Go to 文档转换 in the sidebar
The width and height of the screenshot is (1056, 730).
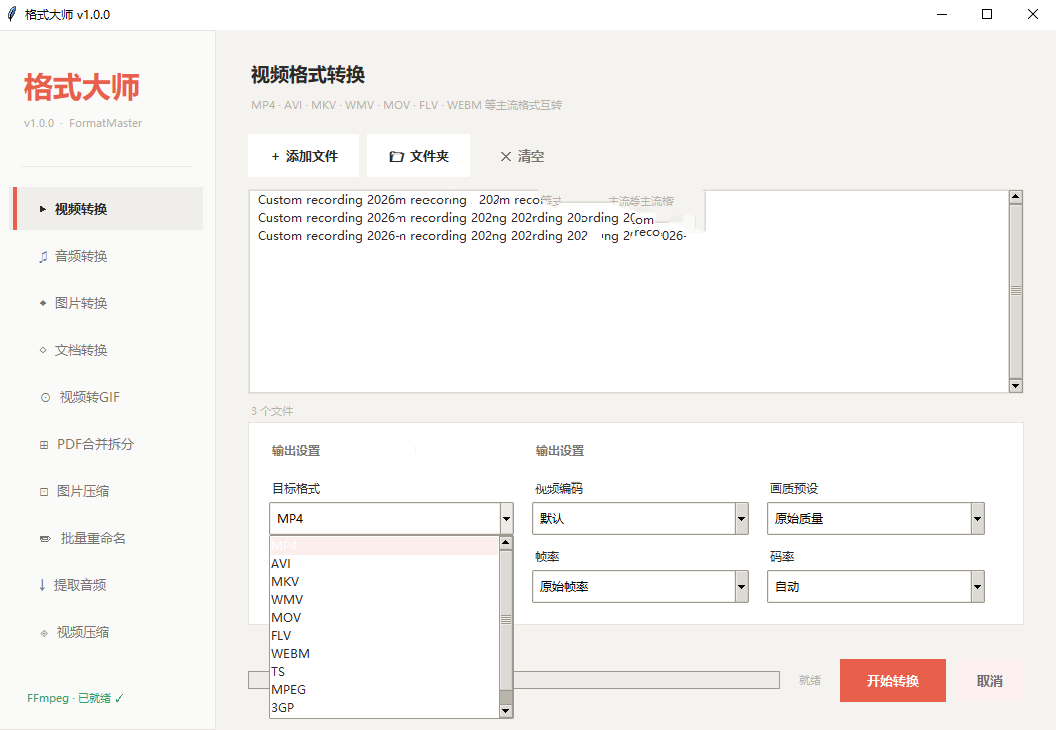108,350
